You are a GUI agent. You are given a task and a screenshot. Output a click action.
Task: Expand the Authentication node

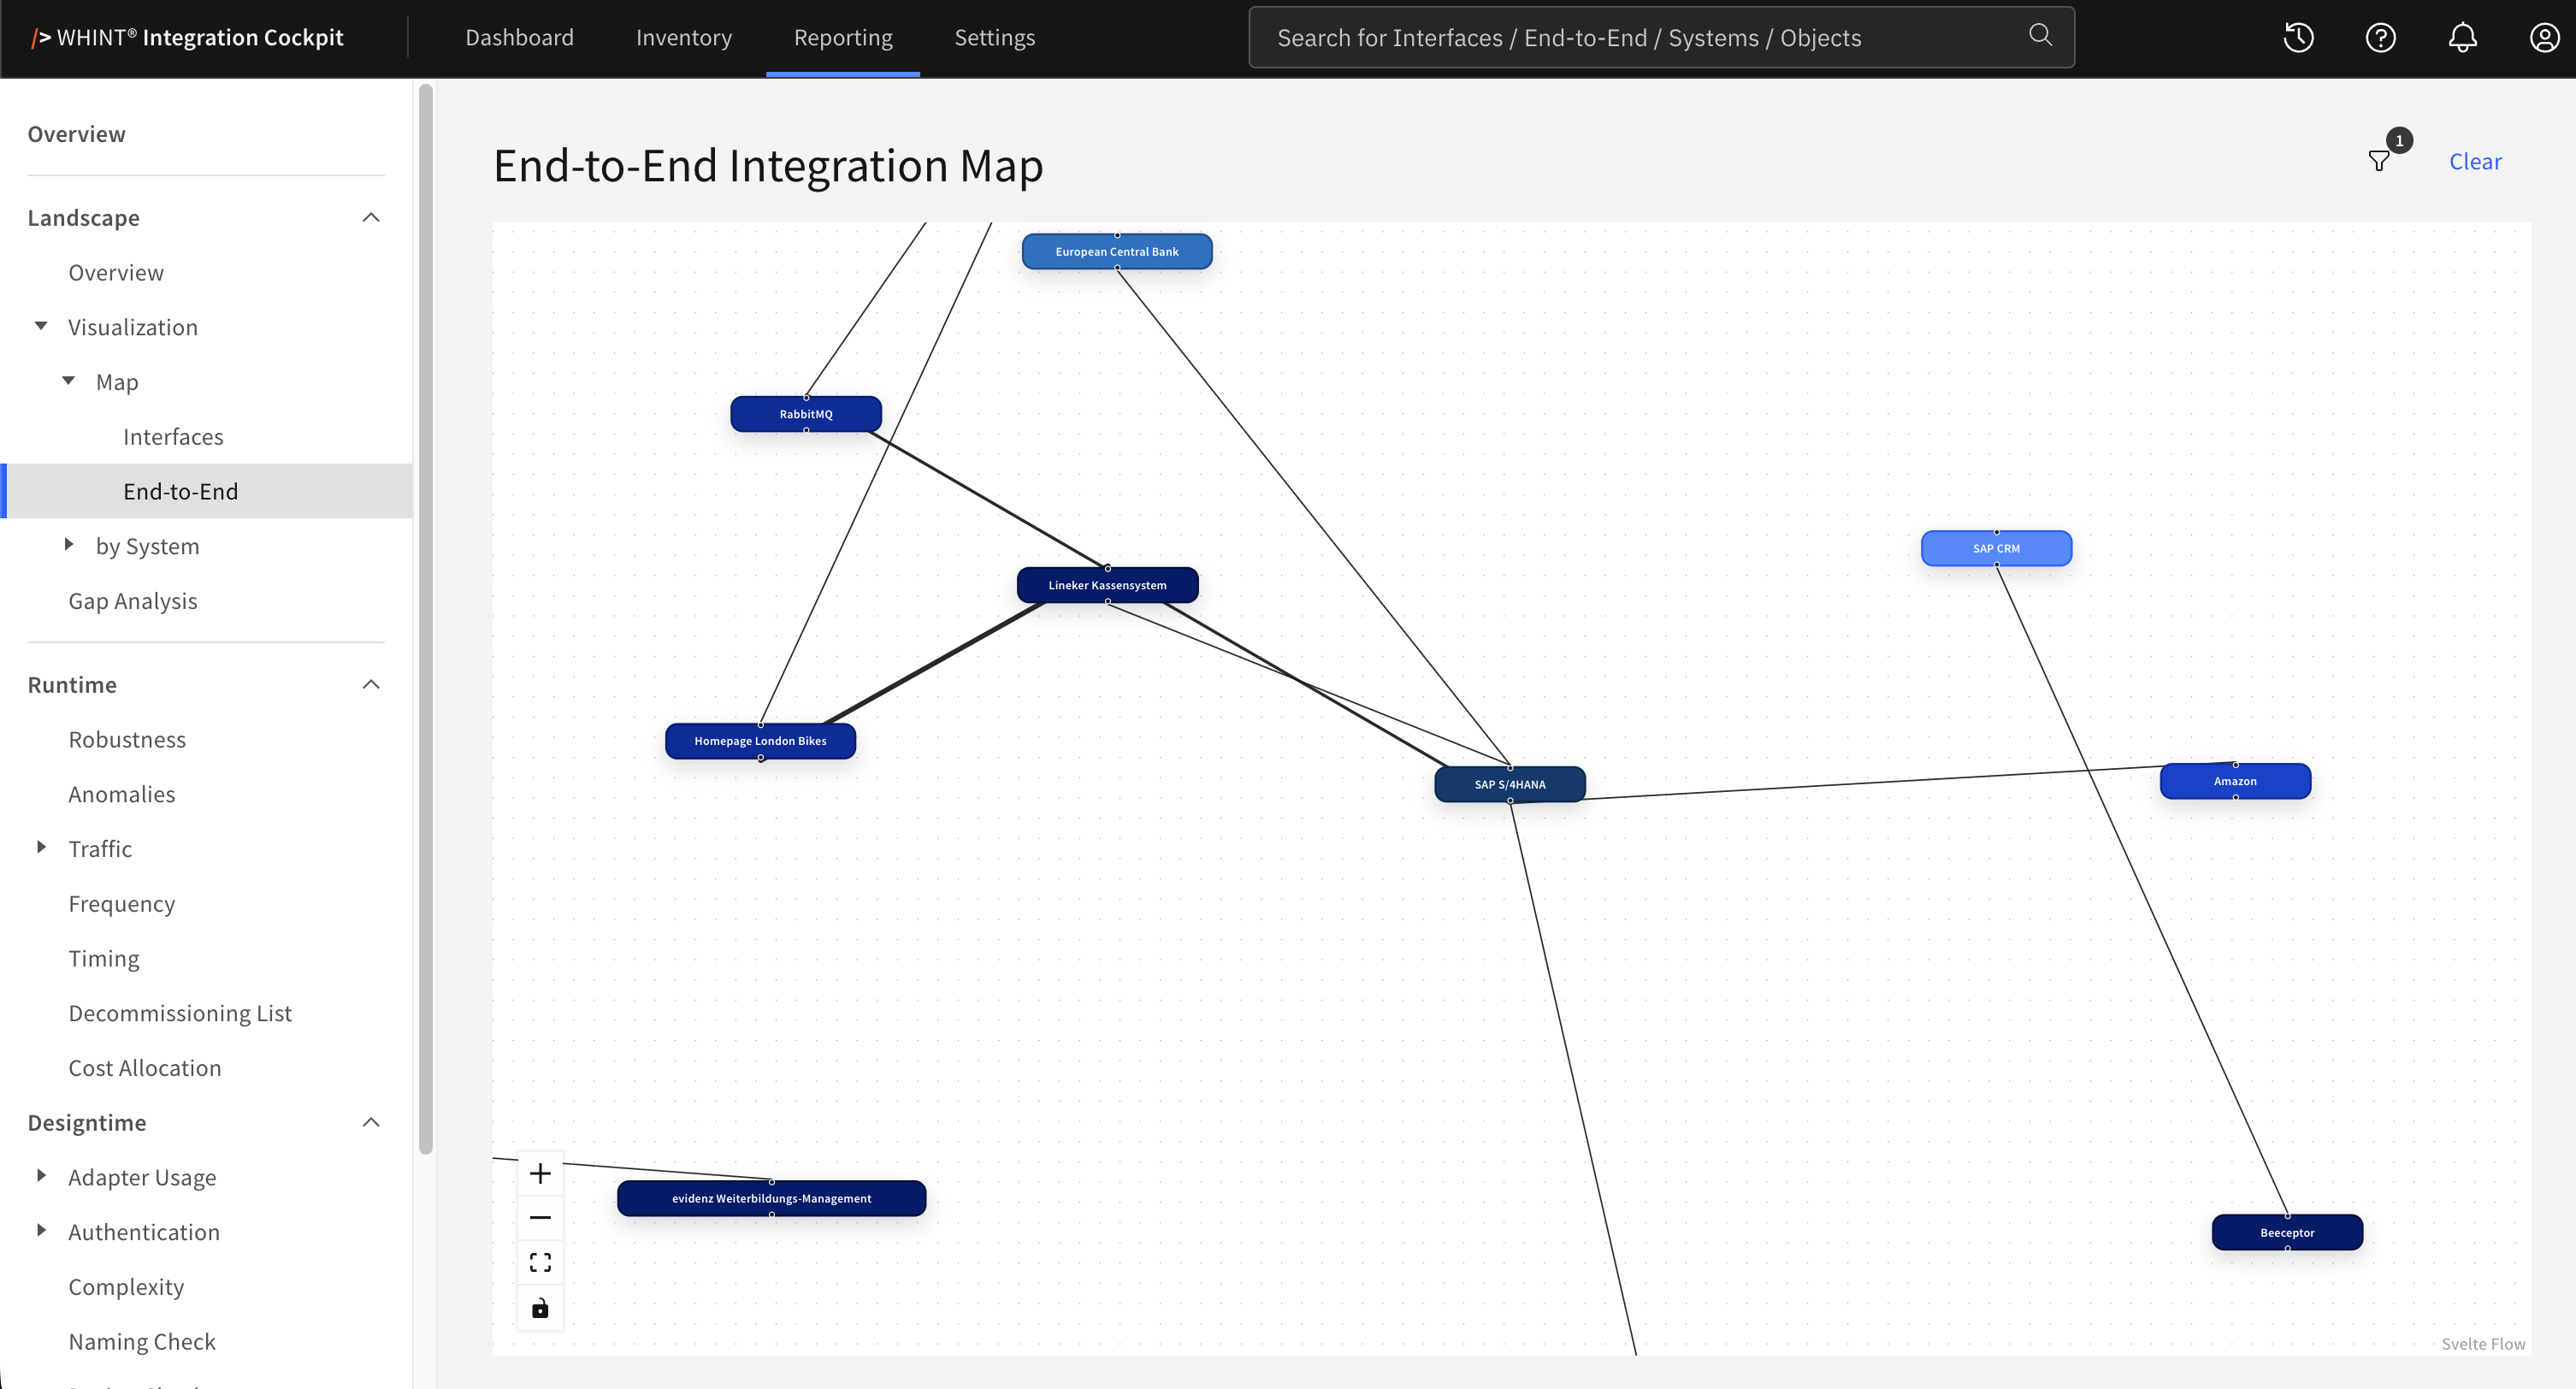41,1231
